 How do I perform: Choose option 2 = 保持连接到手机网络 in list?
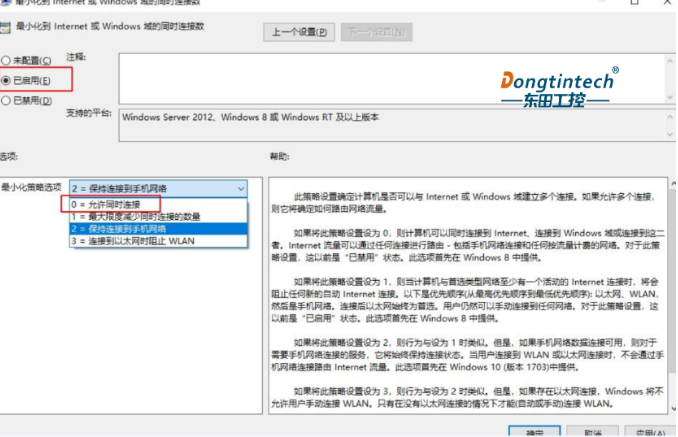(158, 228)
